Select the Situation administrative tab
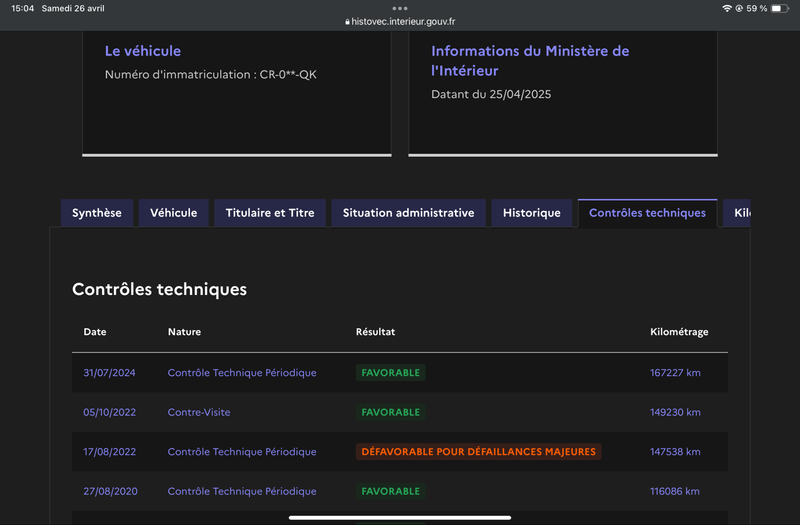 tap(408, 213)
